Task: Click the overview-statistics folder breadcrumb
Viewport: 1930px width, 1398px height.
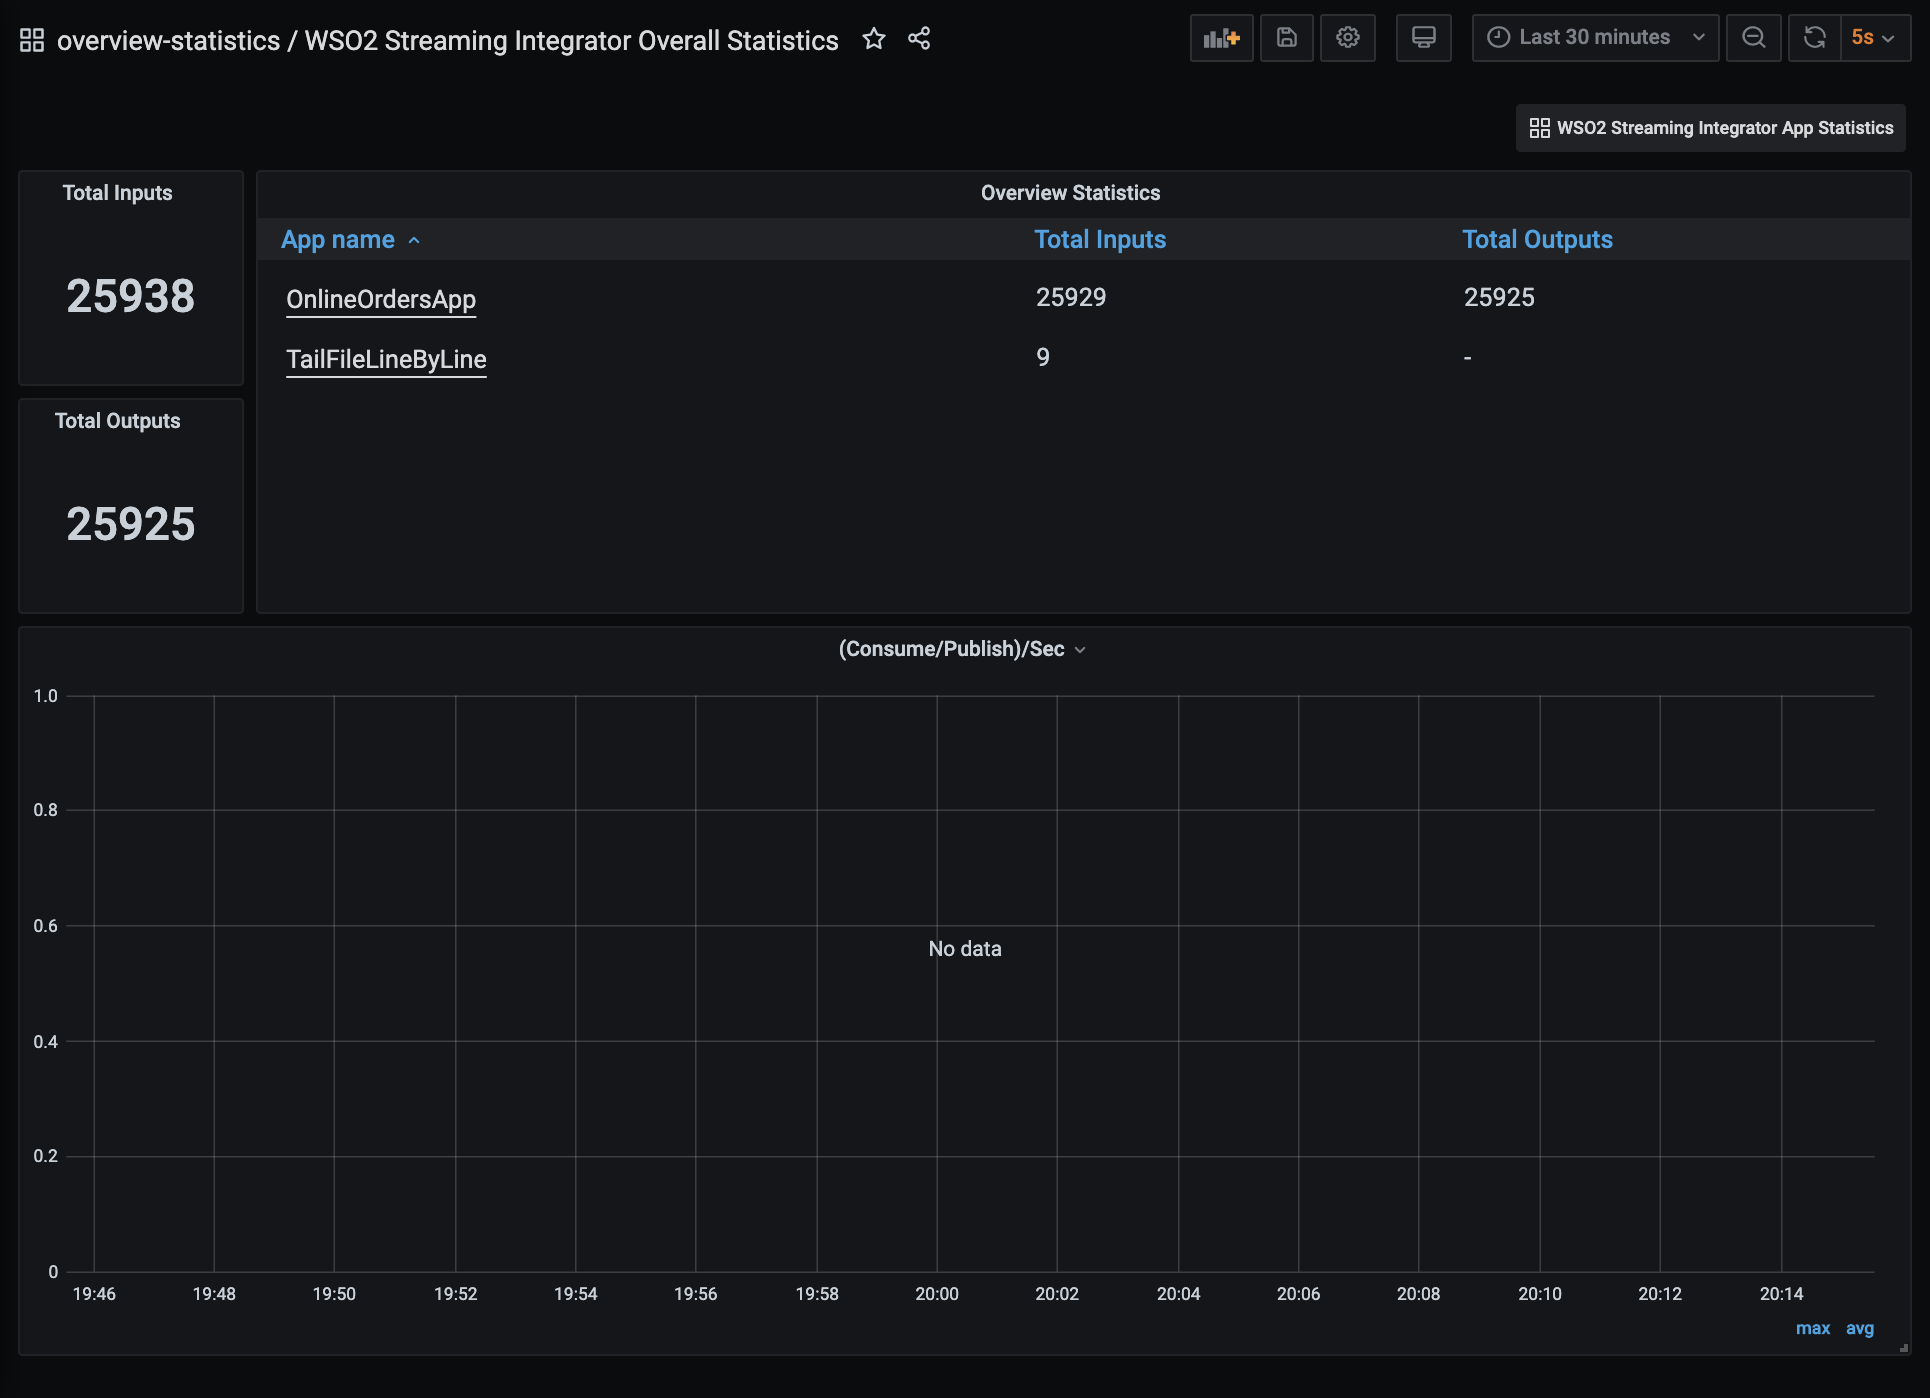Action: (168, 40)
